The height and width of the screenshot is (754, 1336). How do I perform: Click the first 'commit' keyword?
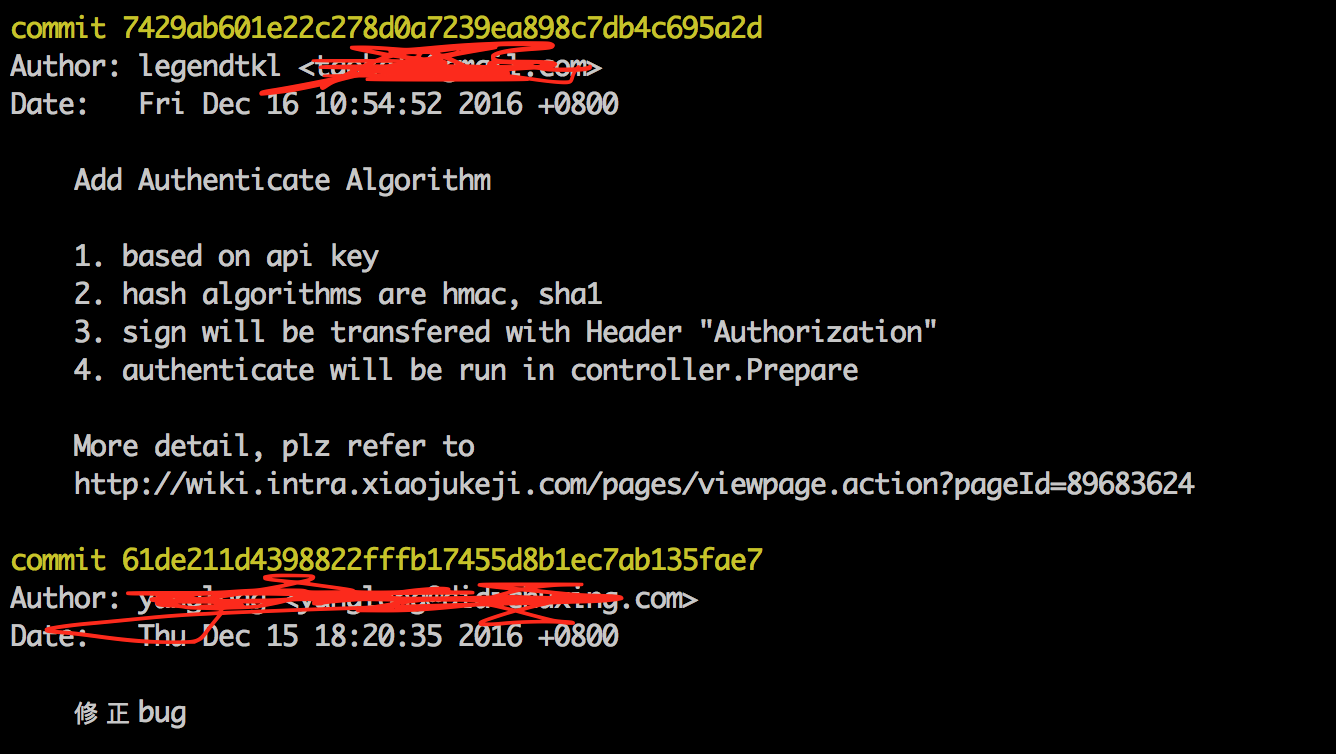pos(58,28)
